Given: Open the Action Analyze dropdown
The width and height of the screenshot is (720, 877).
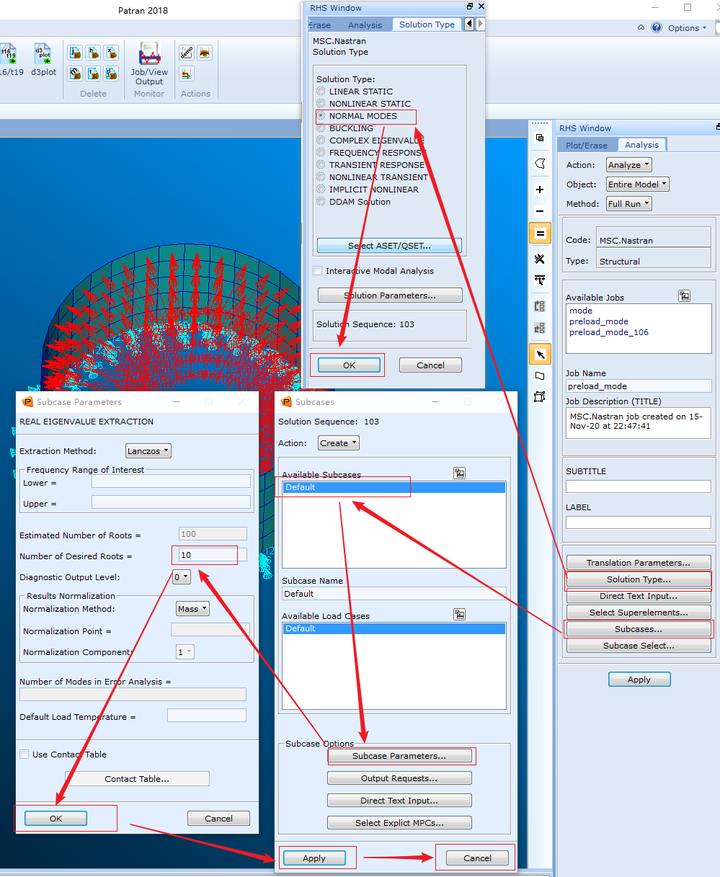Looking at the screenshot, I should pyautogui.click(x=629, y=165).
